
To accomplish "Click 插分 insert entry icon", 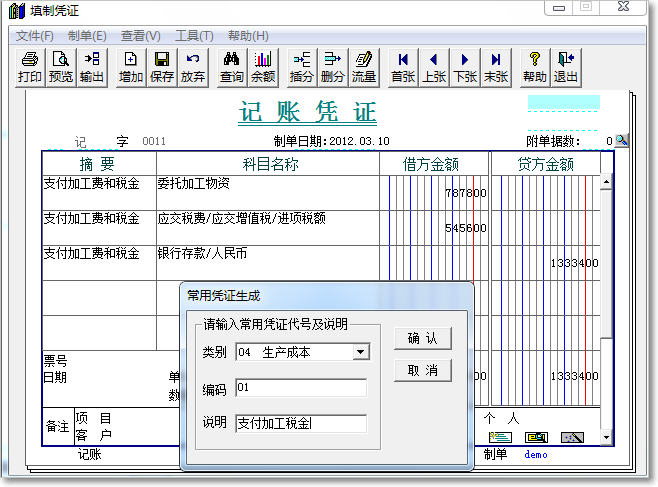I will (x=302, y=67).
